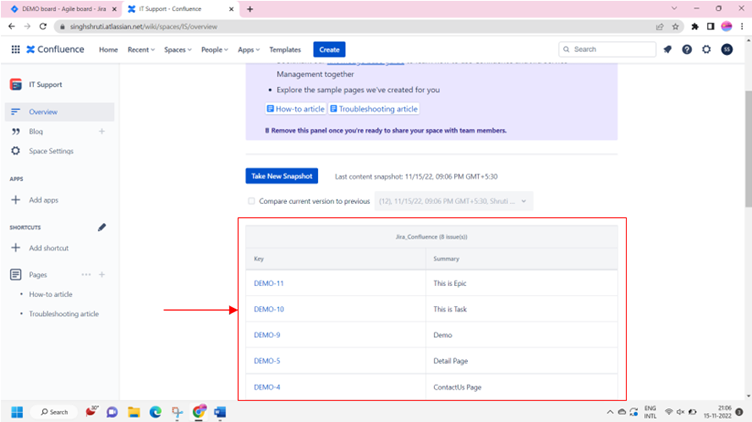
Task: Click Take New Snapshot button
Action: pyautogui.click(x=282, y=176)
